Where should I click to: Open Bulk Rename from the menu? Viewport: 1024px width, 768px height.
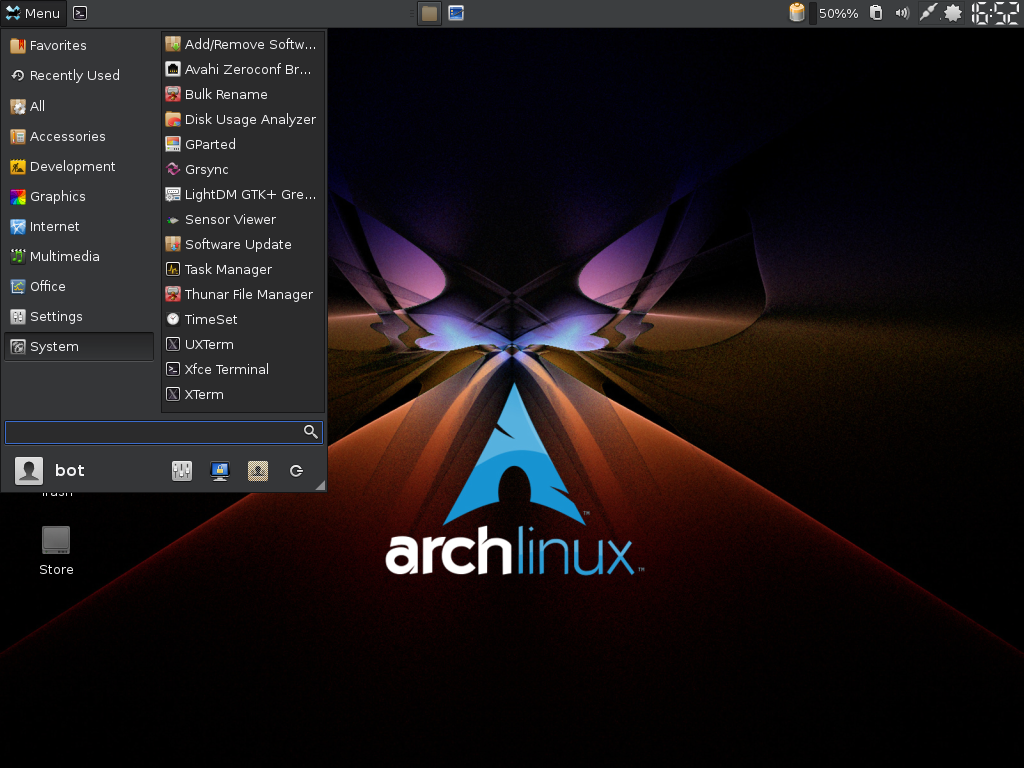coord(243,94)
